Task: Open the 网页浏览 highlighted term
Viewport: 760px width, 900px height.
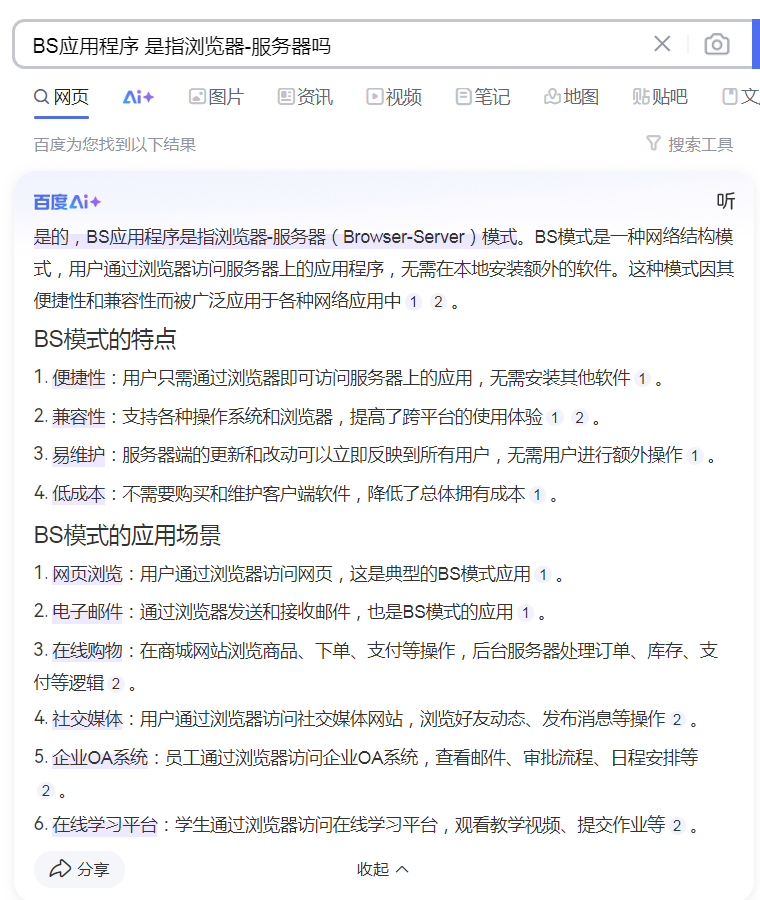Action: (x=87, y=574)
